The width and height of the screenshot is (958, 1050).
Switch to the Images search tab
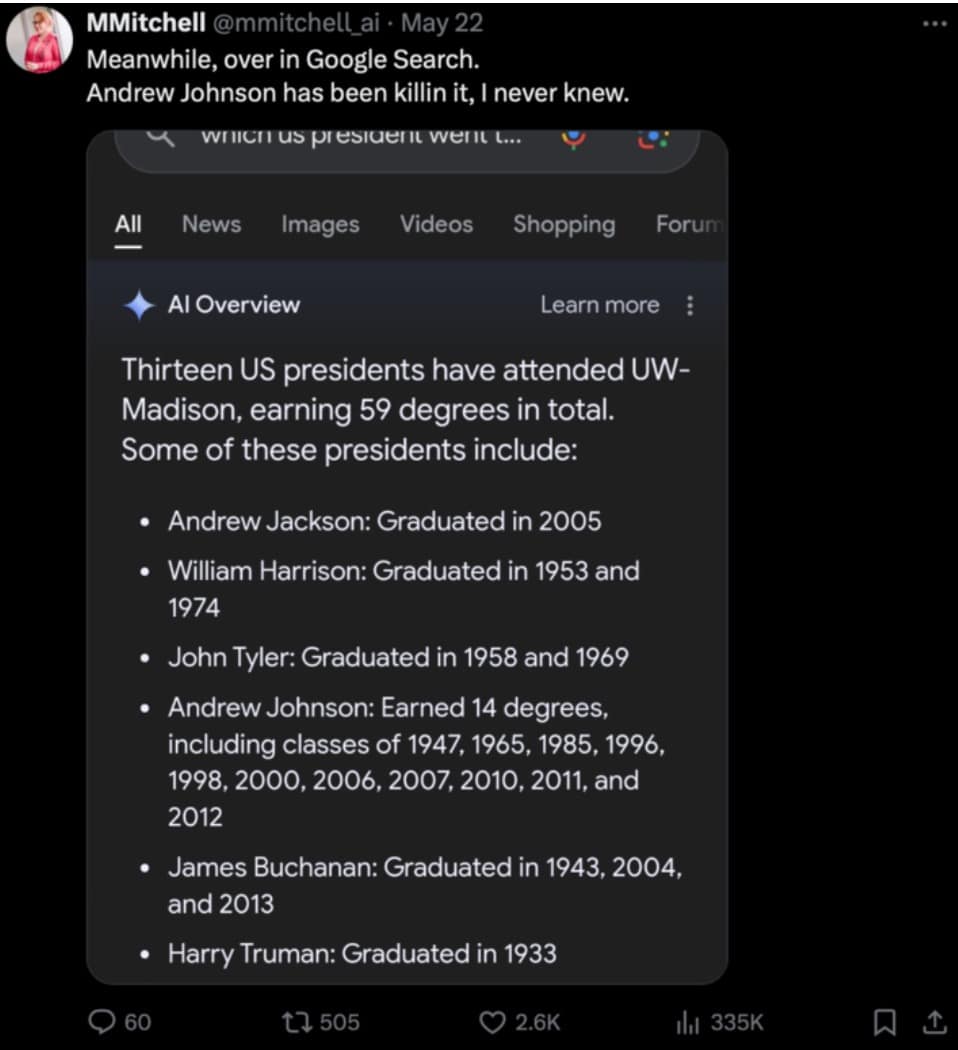pyautogui.click(x=319, y=224)
